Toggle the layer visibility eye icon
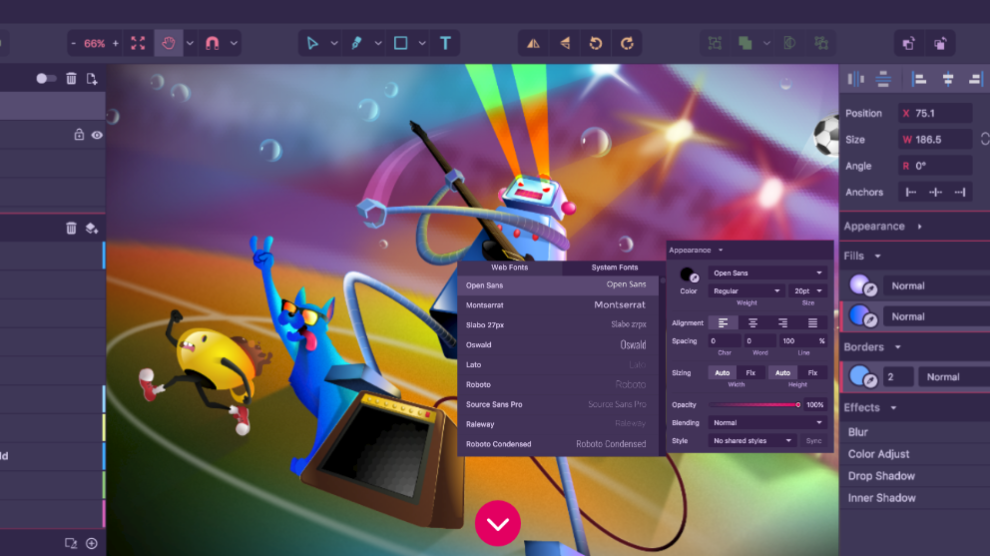This screenshot has height=556, width=990. coord(97,135)
